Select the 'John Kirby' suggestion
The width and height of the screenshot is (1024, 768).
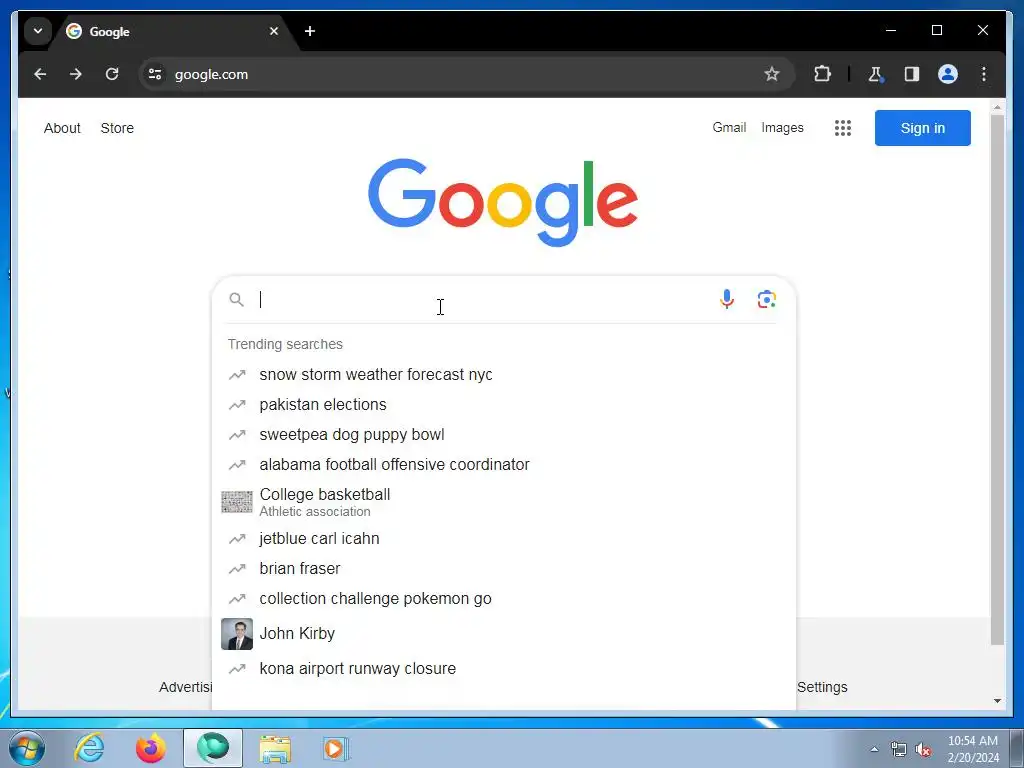(504, 633)
